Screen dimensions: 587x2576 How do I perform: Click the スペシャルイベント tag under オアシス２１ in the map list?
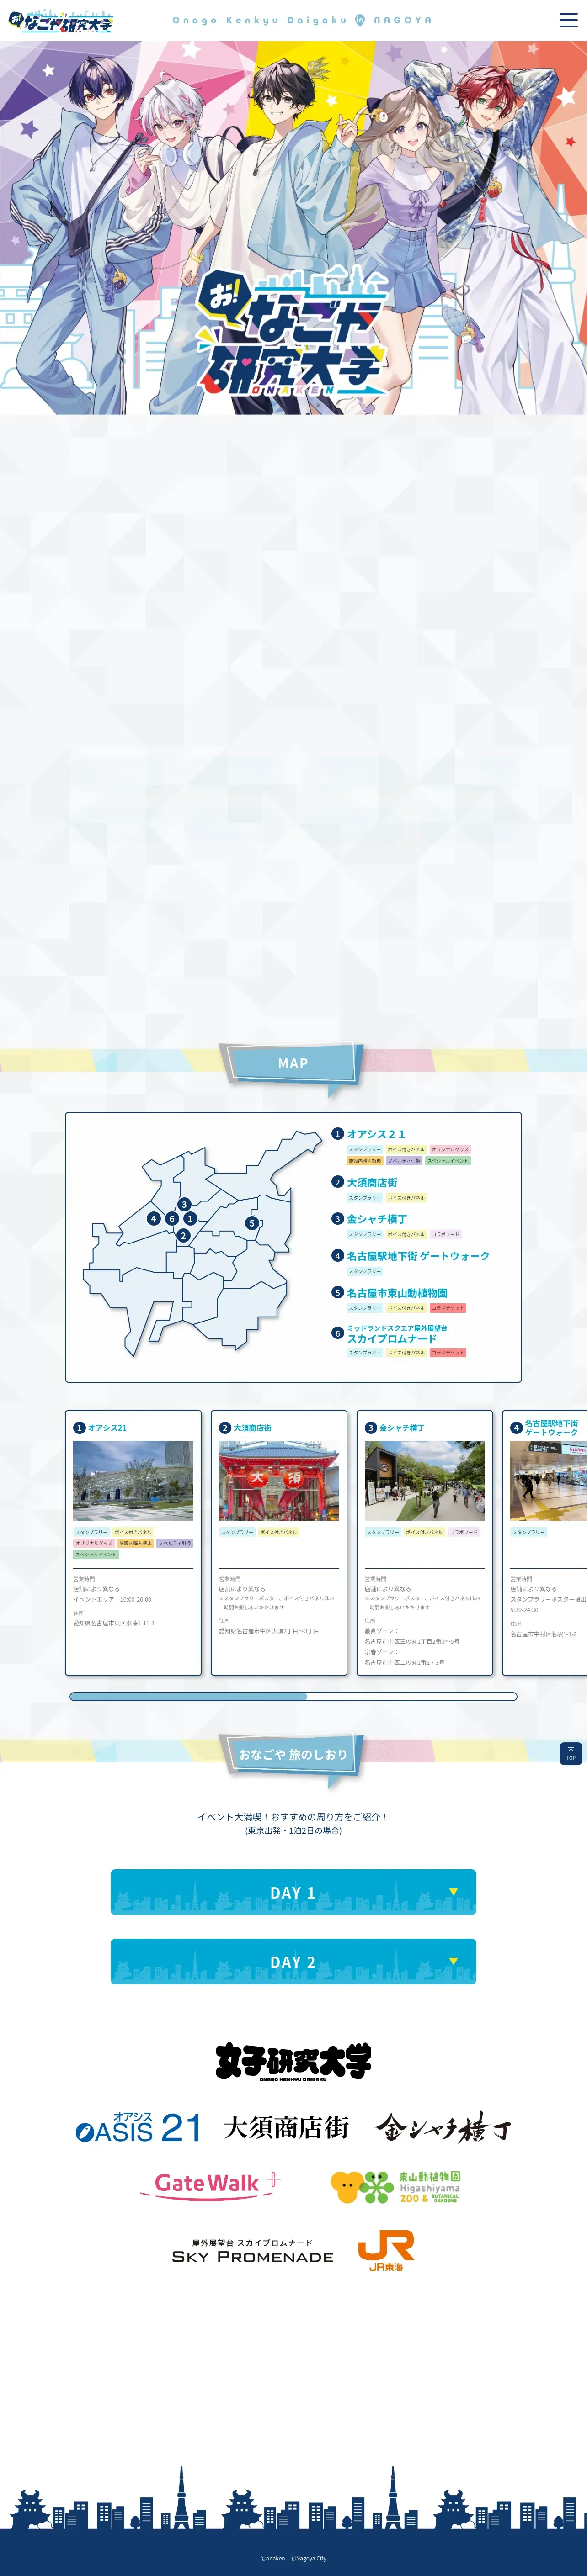click(x=448, y=1161)
